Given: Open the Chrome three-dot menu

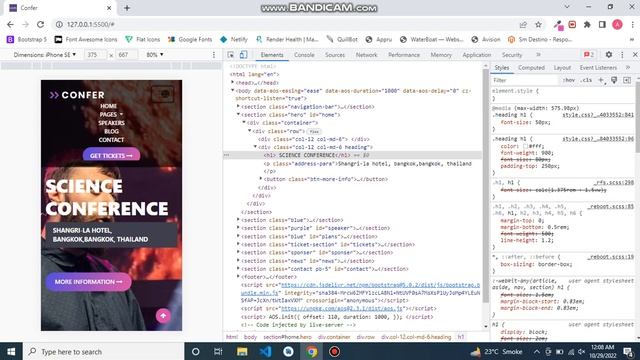Looking at the screenshot, I should (x=632, y=24).
